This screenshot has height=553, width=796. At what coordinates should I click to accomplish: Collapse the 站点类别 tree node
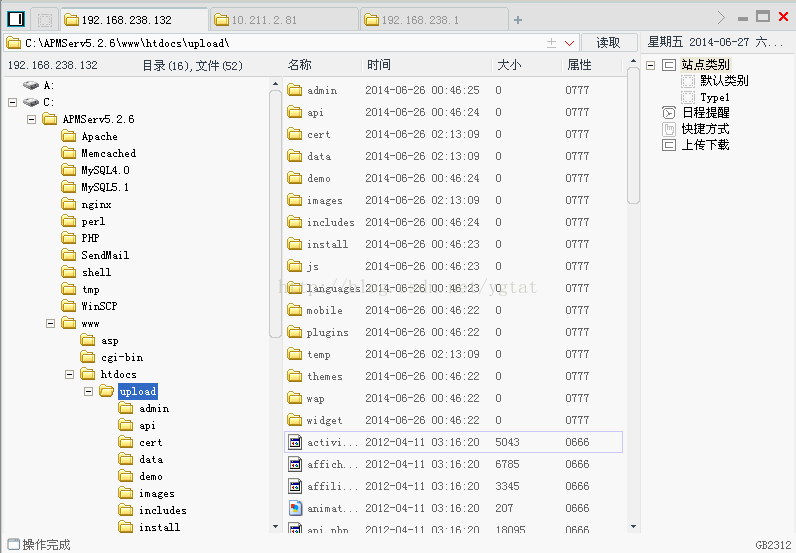650,65
